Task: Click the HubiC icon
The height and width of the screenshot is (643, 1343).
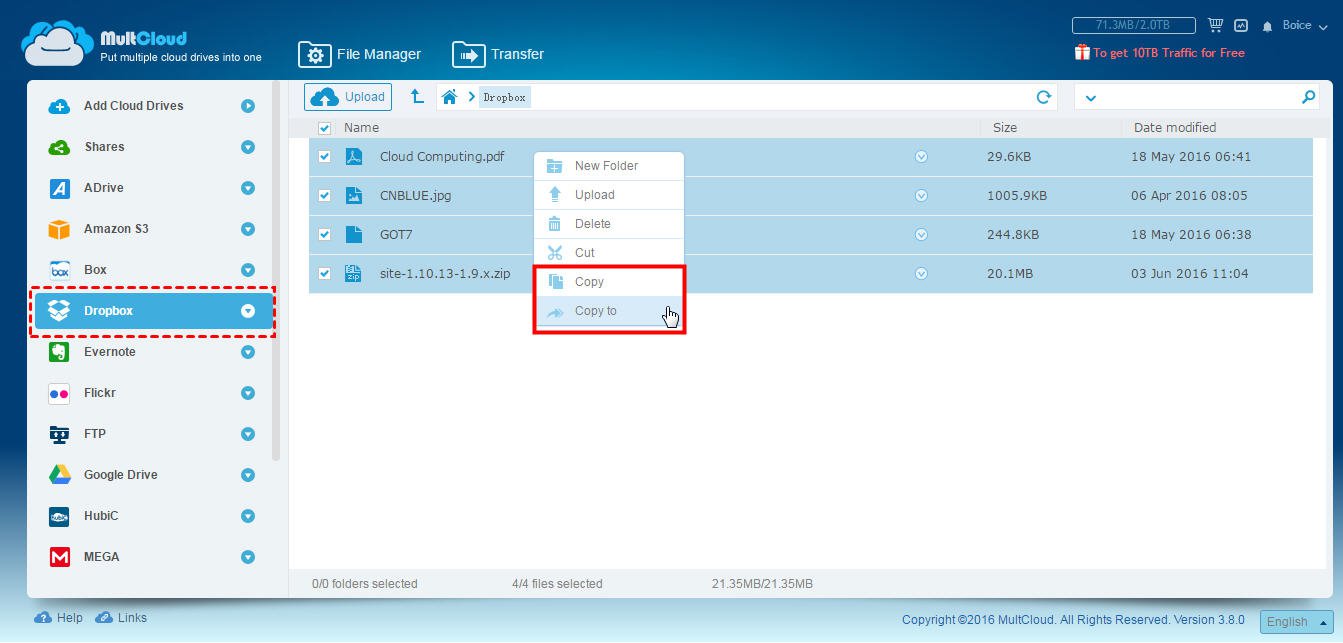Action: (x=59, y=516)
